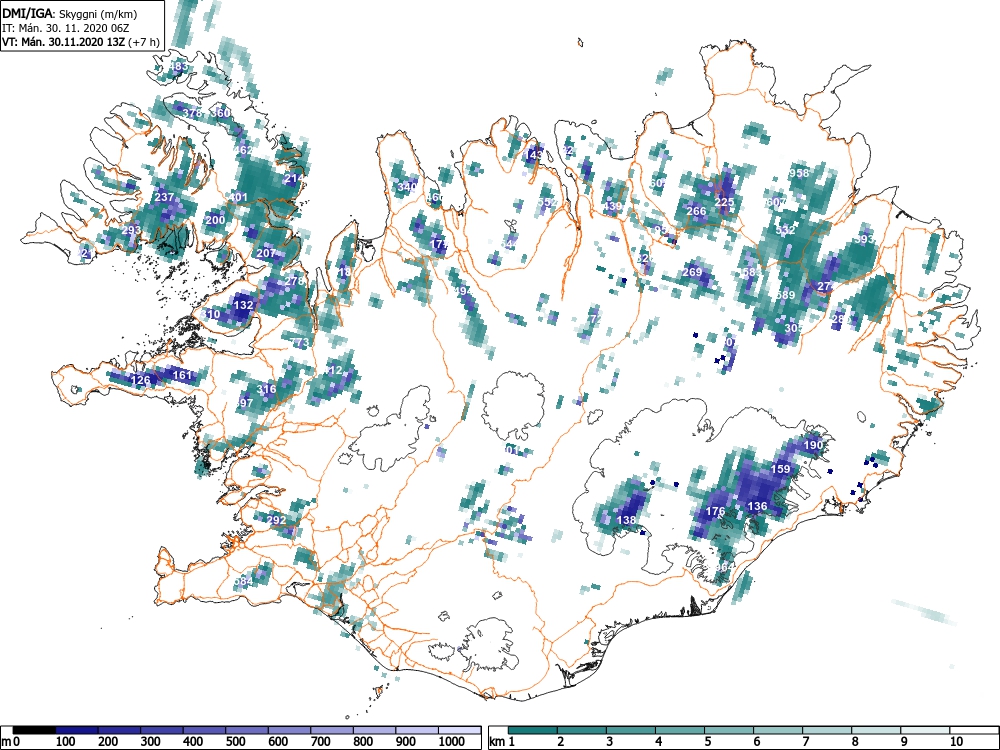Viewport: 1000px width, 750px height.
Task: Click the 'km 1' label in the kilometre legend
Action: pyautogui.click(x=501, y=741)
